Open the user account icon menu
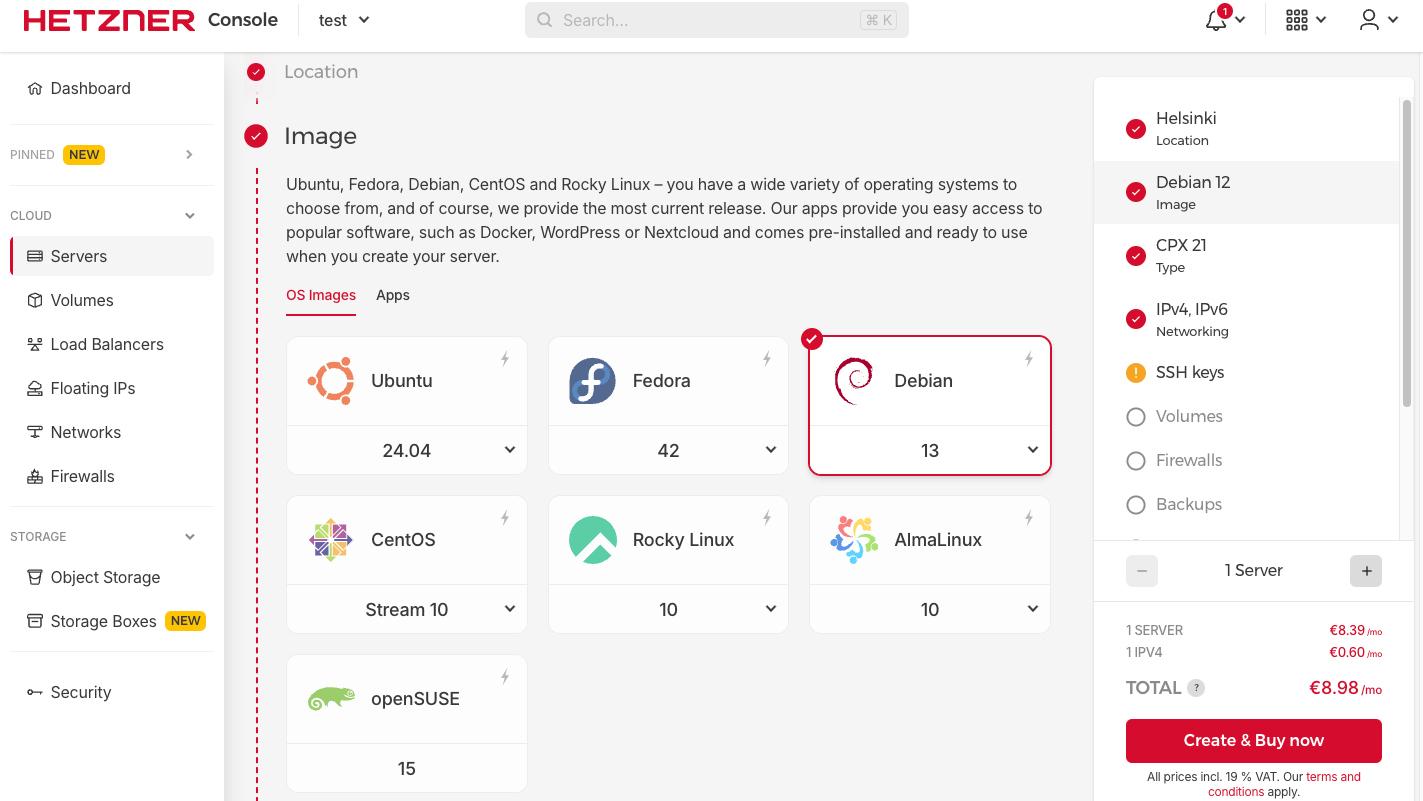The width and height of the screenshot is (1423, 801). pyautogui.click(x=1369, y=20)
